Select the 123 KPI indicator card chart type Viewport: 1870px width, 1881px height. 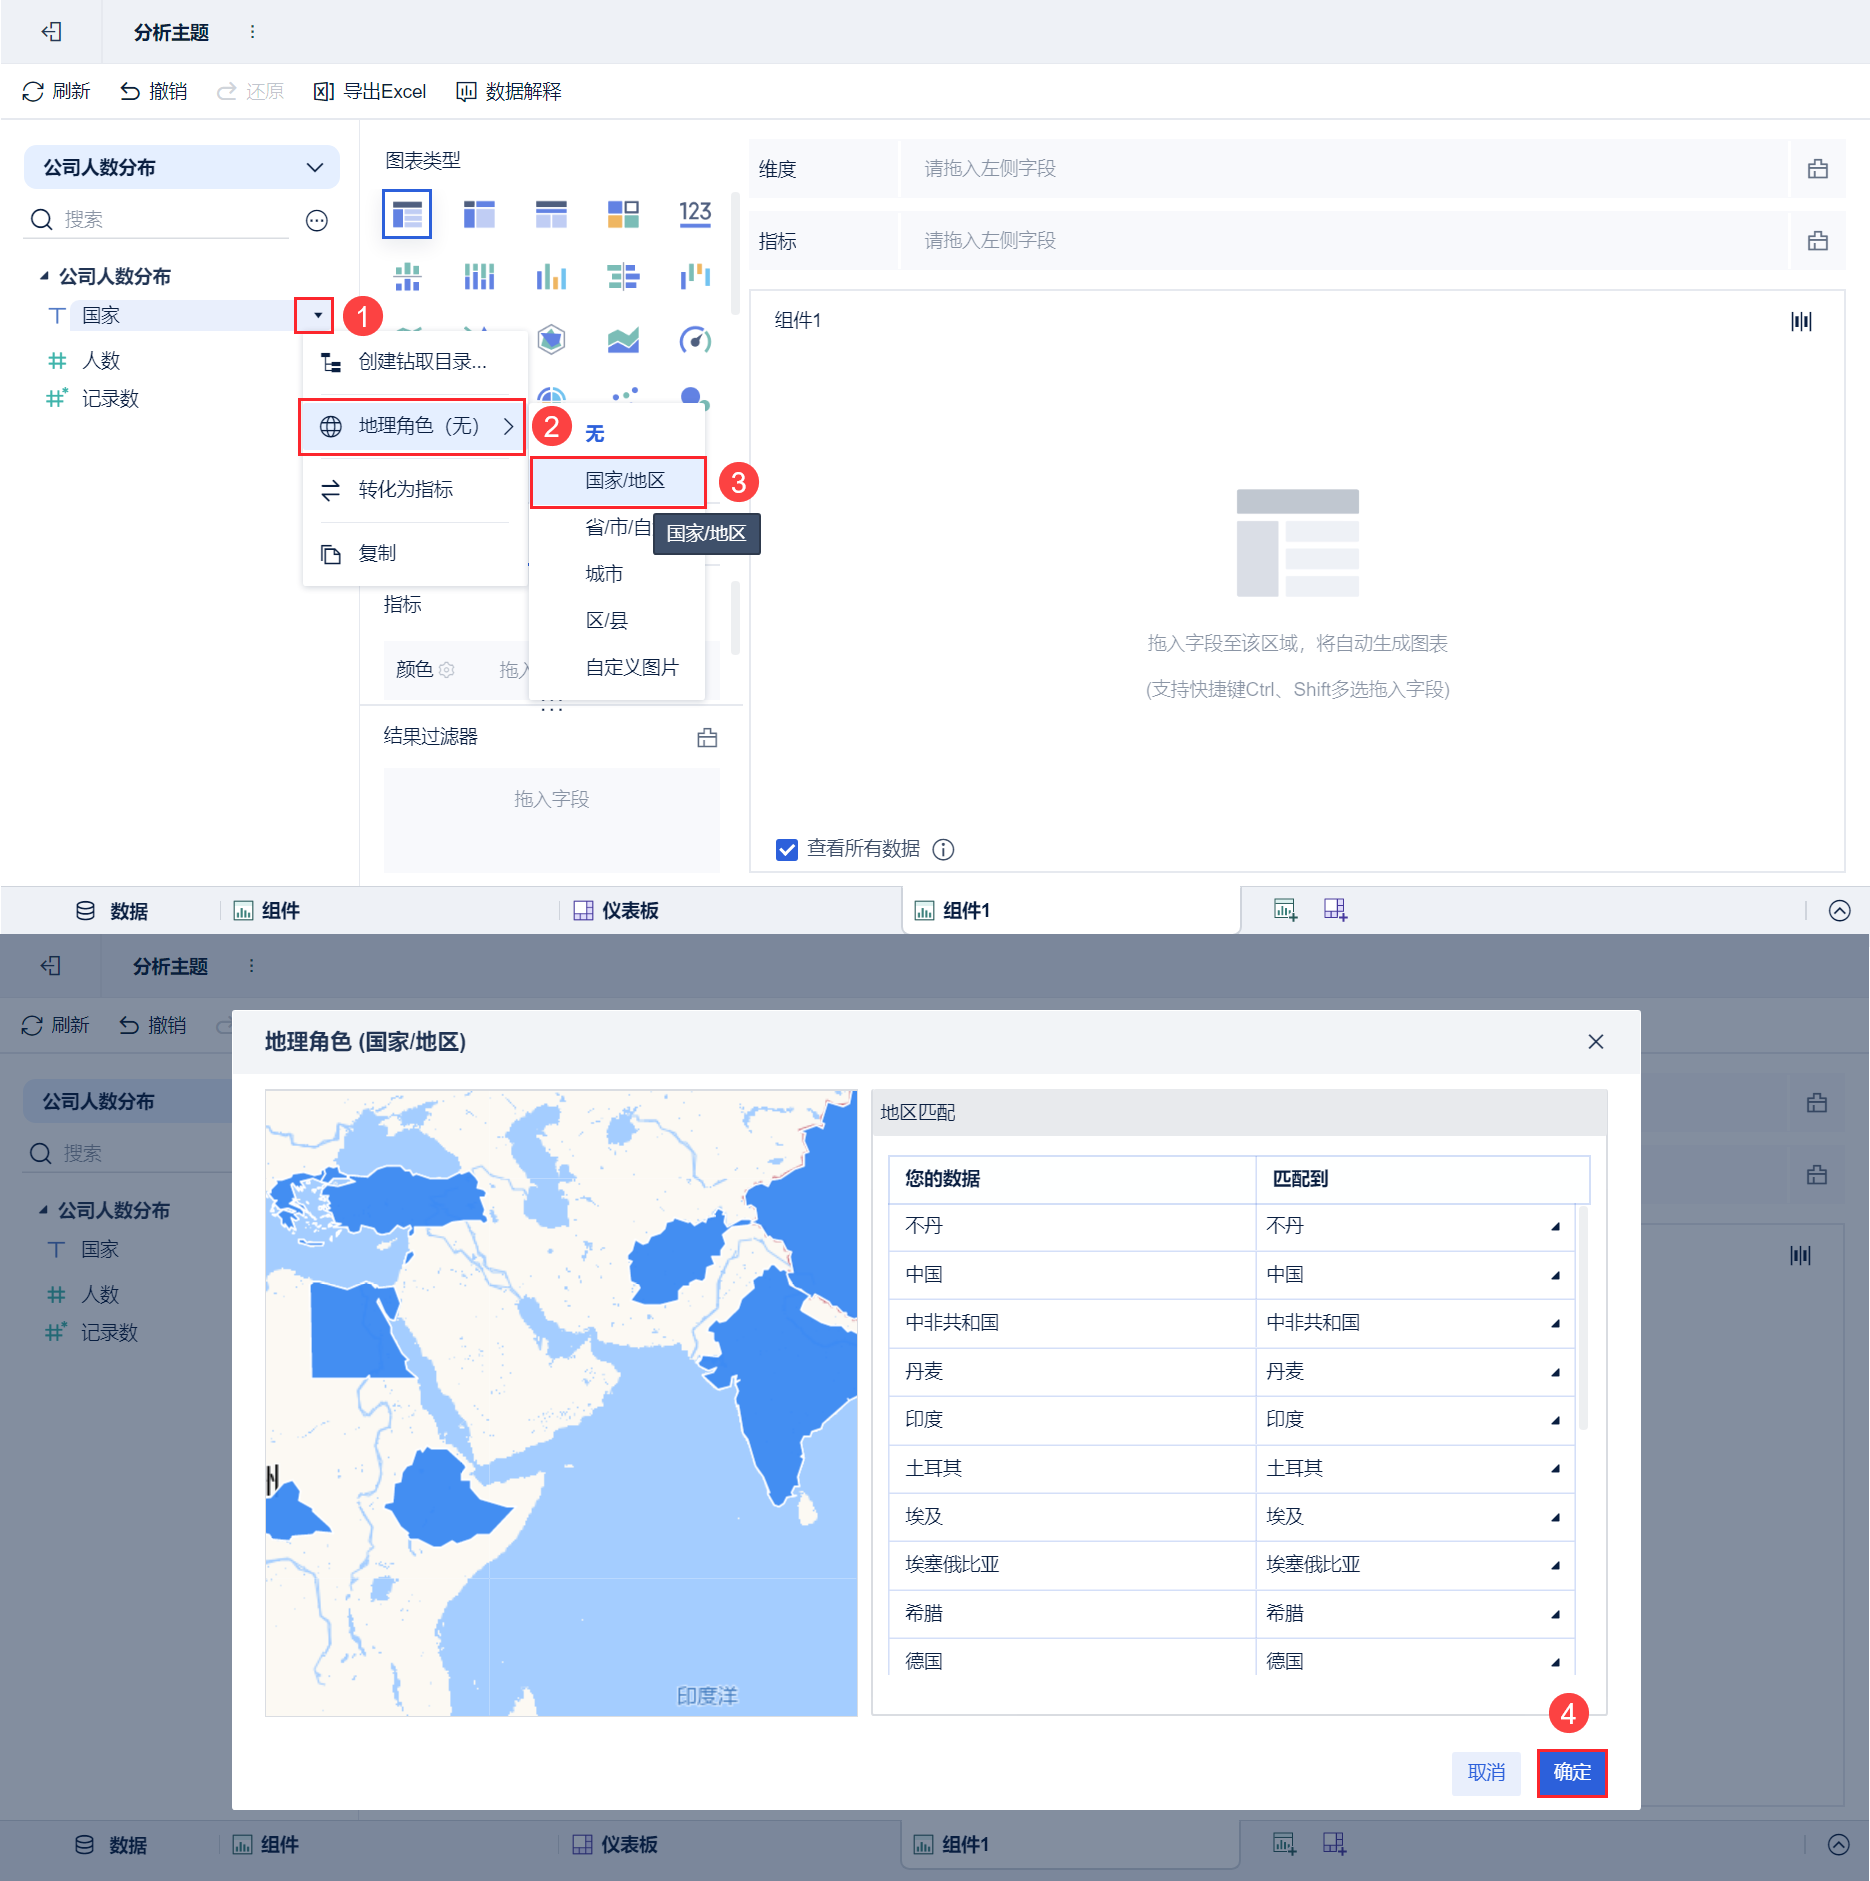pos(695,214)
